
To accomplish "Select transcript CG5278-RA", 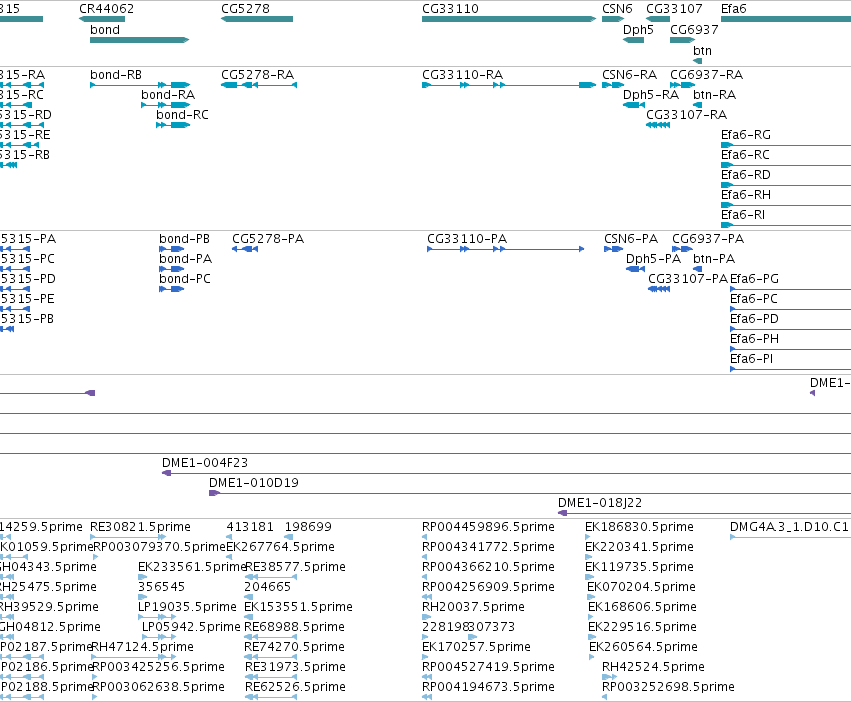I will tap(259, 85).
